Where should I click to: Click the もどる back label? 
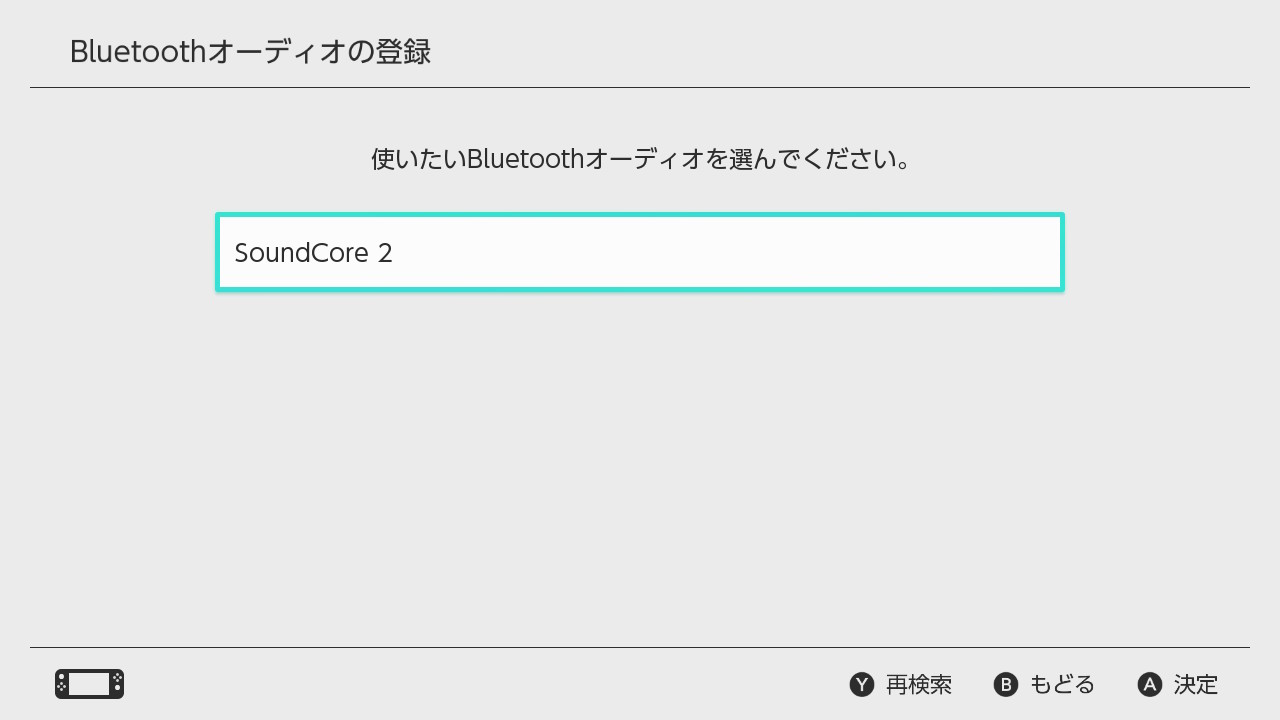1062,685
